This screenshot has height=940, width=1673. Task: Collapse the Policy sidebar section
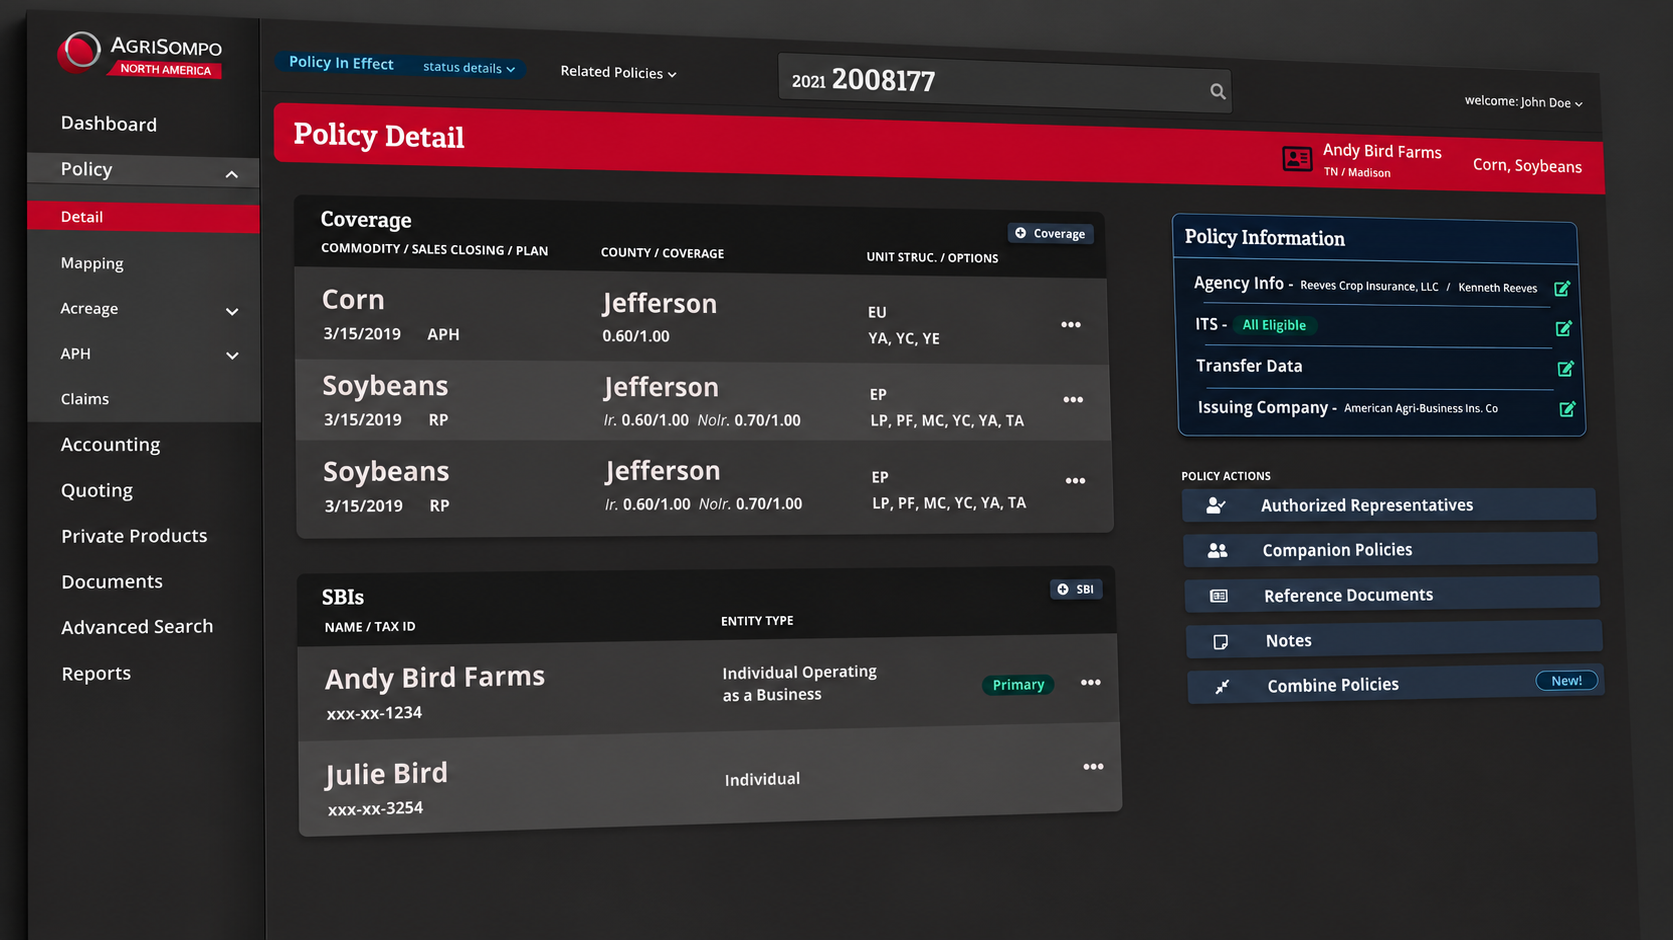[232, 174]
